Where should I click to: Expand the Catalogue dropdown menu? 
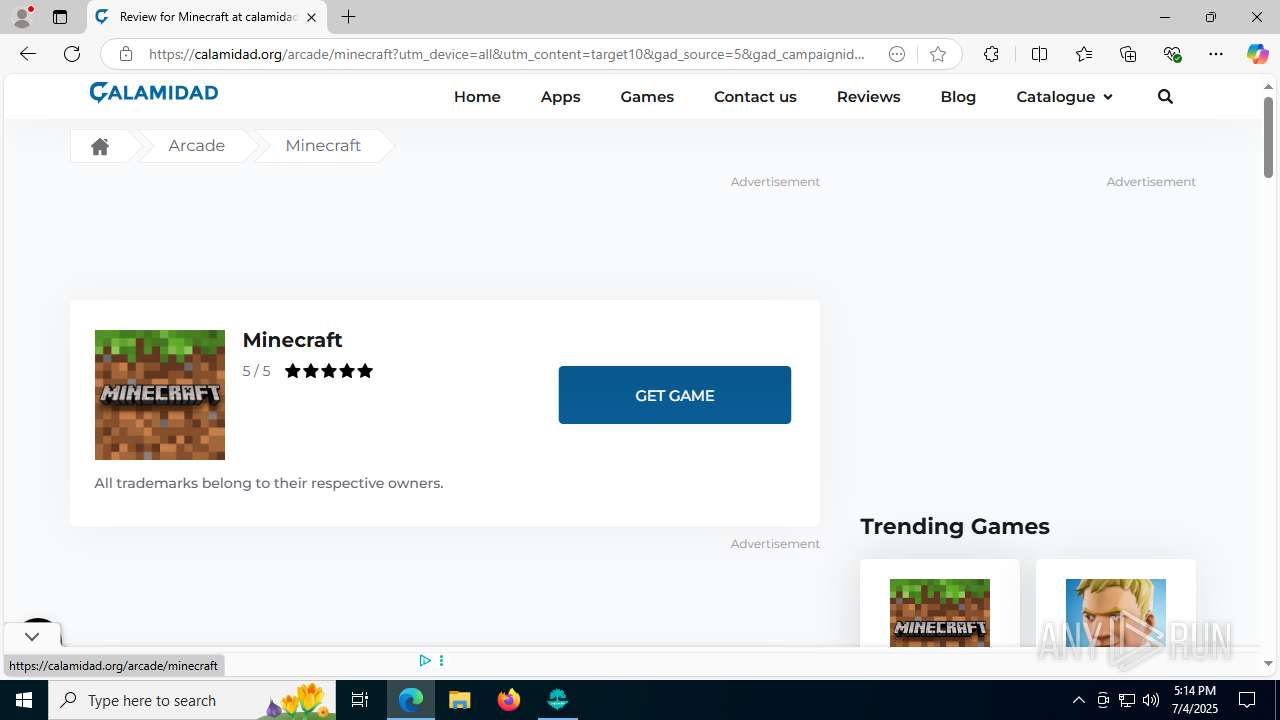click(x=1064, y=97)
